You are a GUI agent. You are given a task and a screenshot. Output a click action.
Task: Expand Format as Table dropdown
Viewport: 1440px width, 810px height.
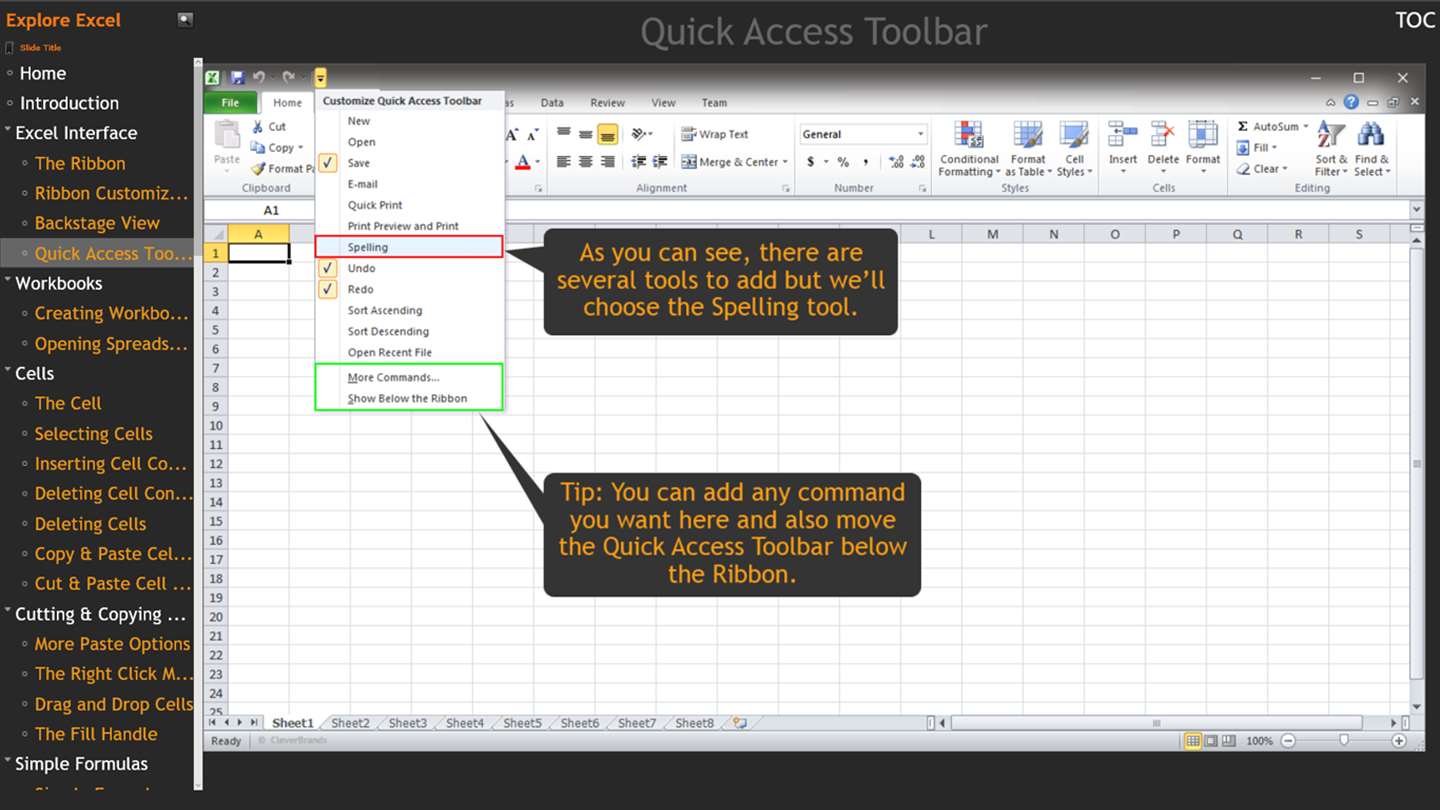(1028, 150)
